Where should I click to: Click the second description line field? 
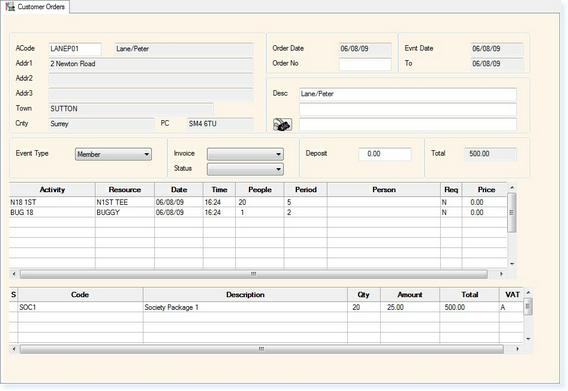coord(408,109)
